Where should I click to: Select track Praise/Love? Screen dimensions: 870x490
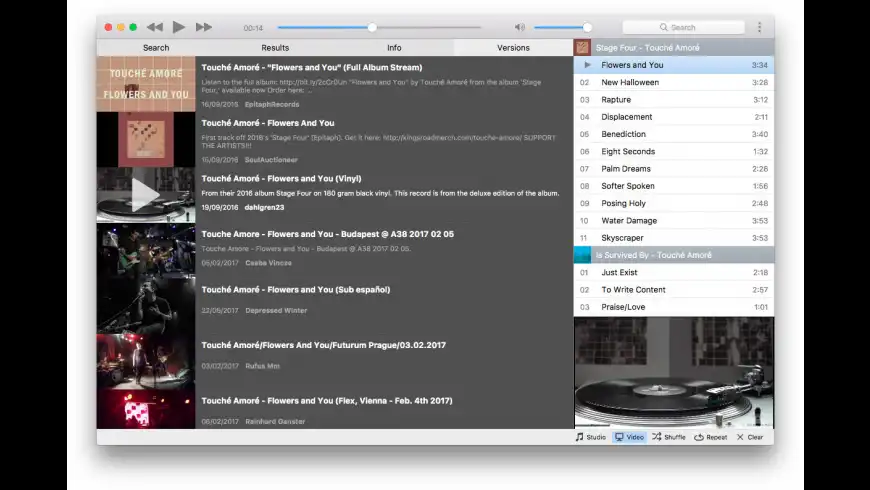point(674,307)
